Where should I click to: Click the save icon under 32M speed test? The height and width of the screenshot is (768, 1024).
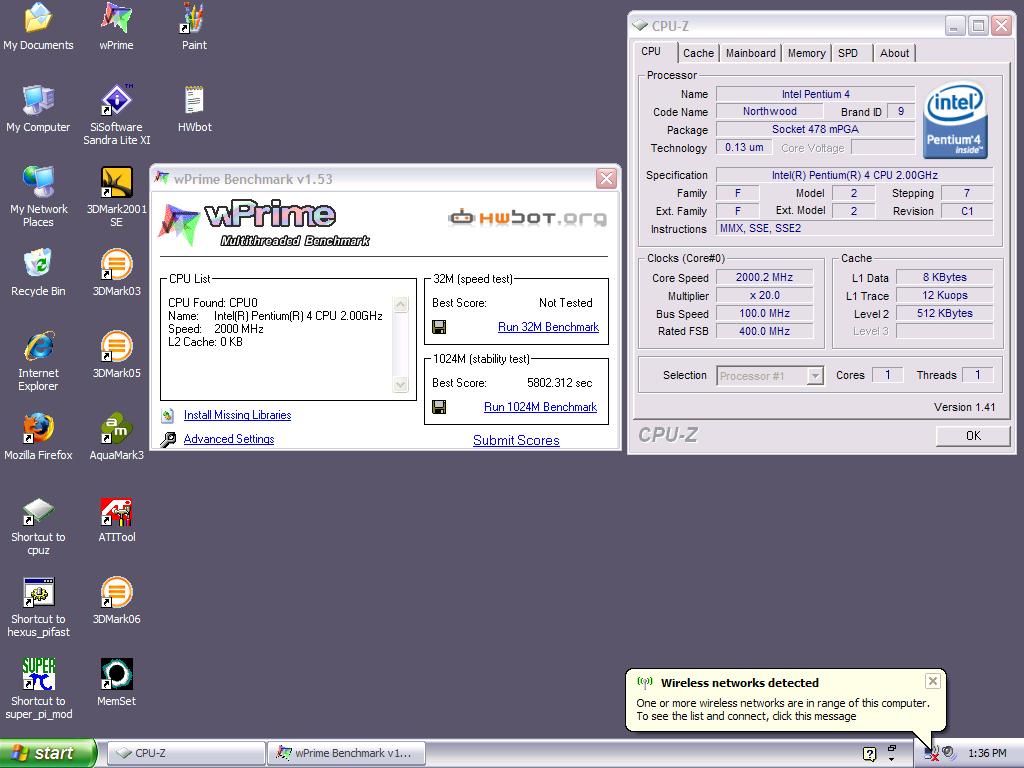click(x=440, y=327)
